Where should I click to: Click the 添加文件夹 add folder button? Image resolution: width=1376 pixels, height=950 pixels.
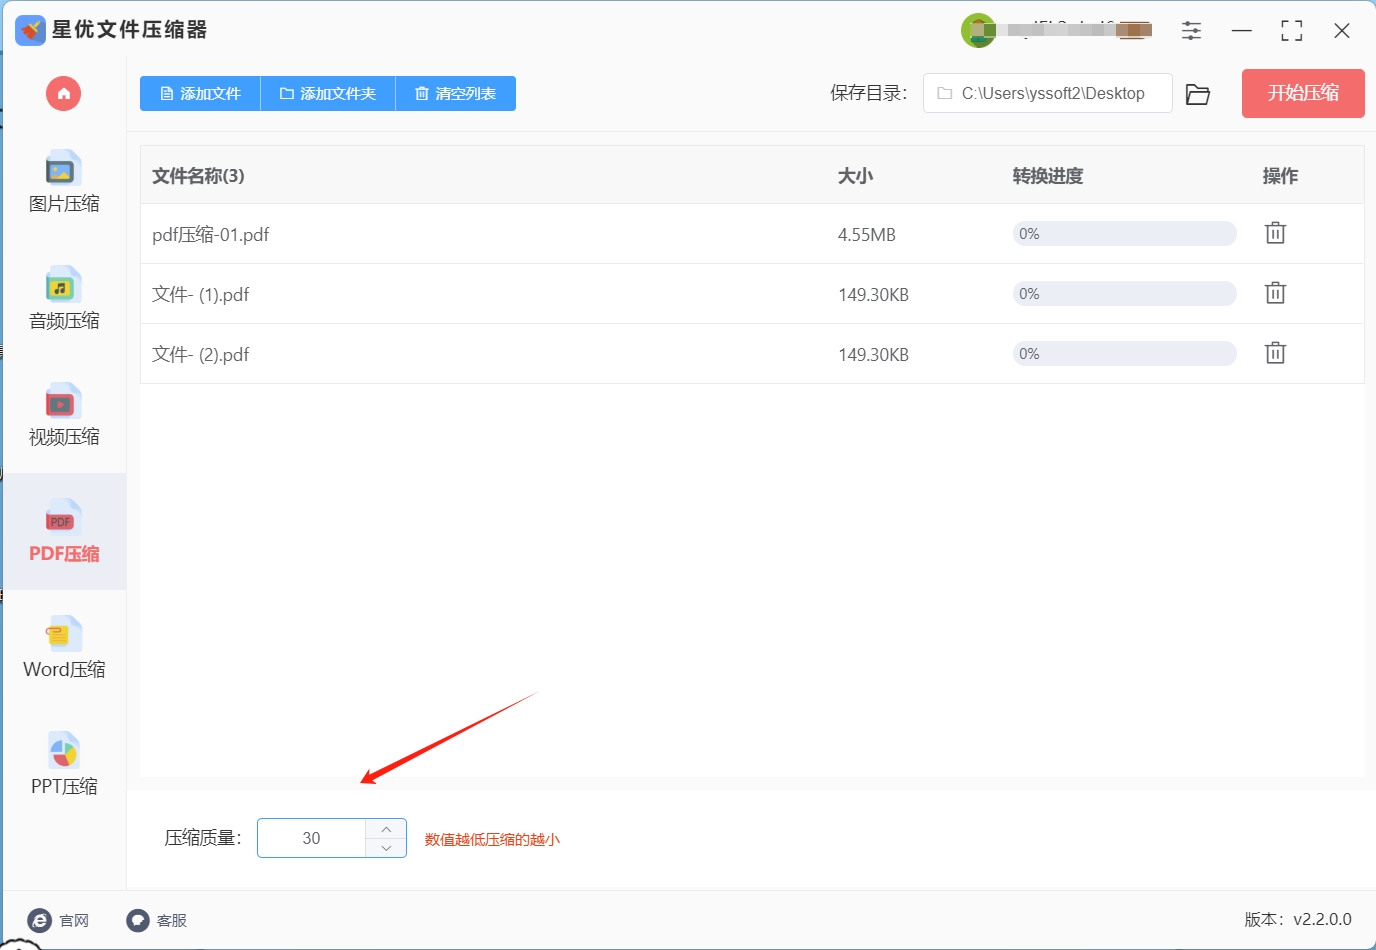328,94
